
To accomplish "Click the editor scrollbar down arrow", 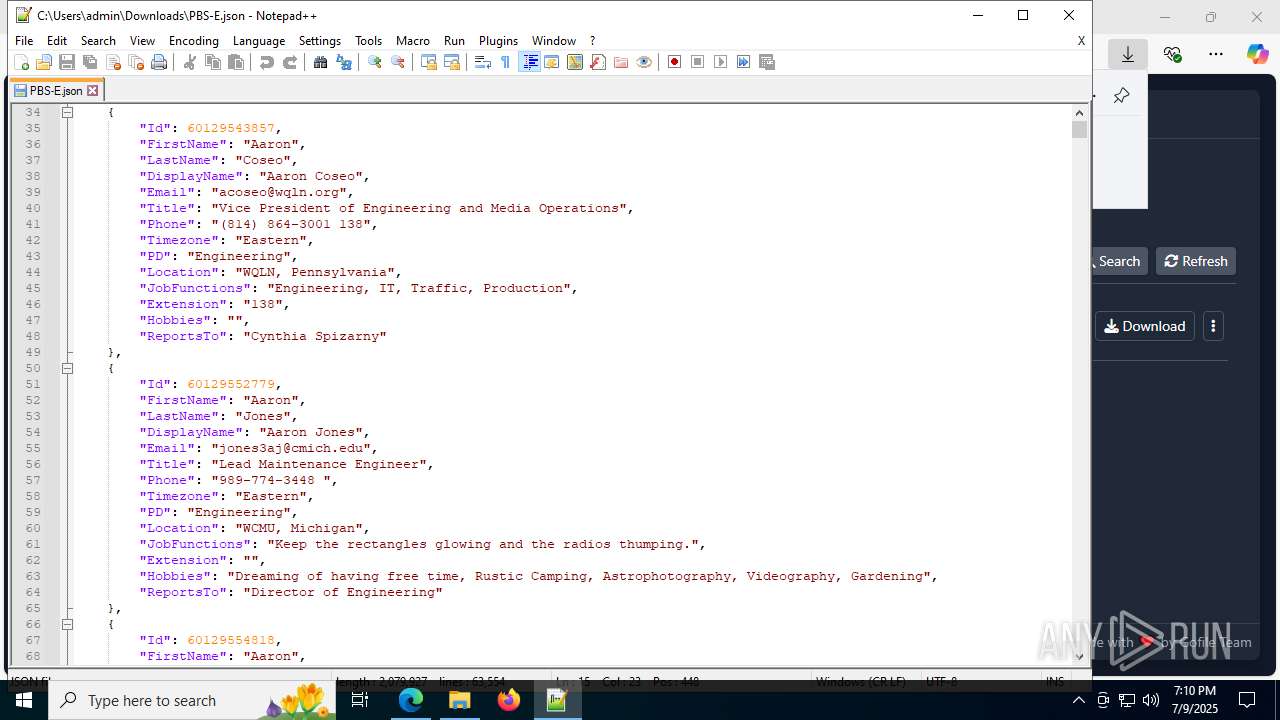I will (1079, 657).
